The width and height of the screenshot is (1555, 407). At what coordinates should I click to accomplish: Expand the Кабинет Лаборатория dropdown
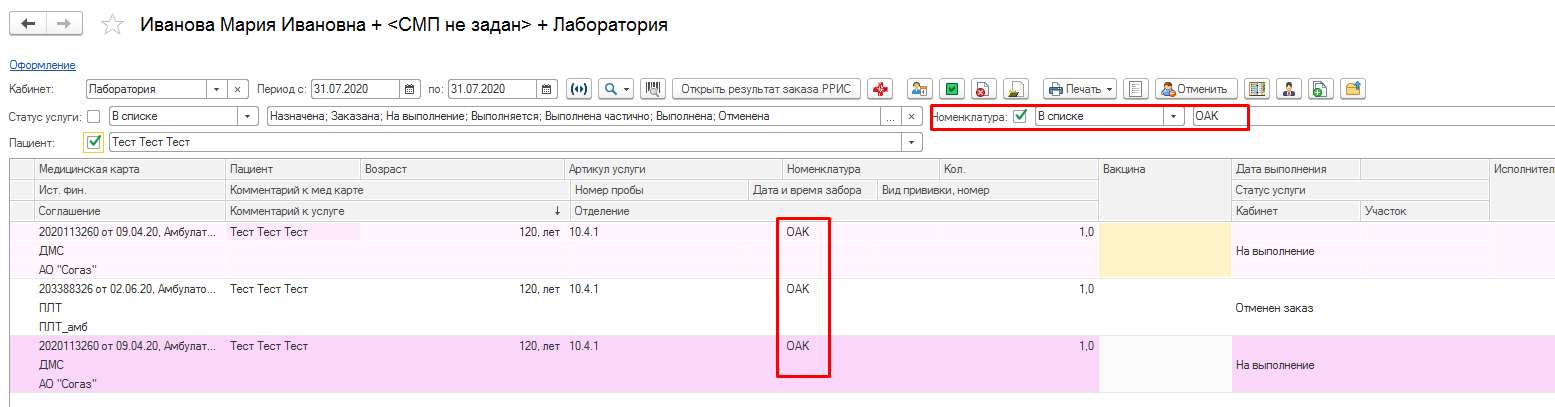(217, 89)
